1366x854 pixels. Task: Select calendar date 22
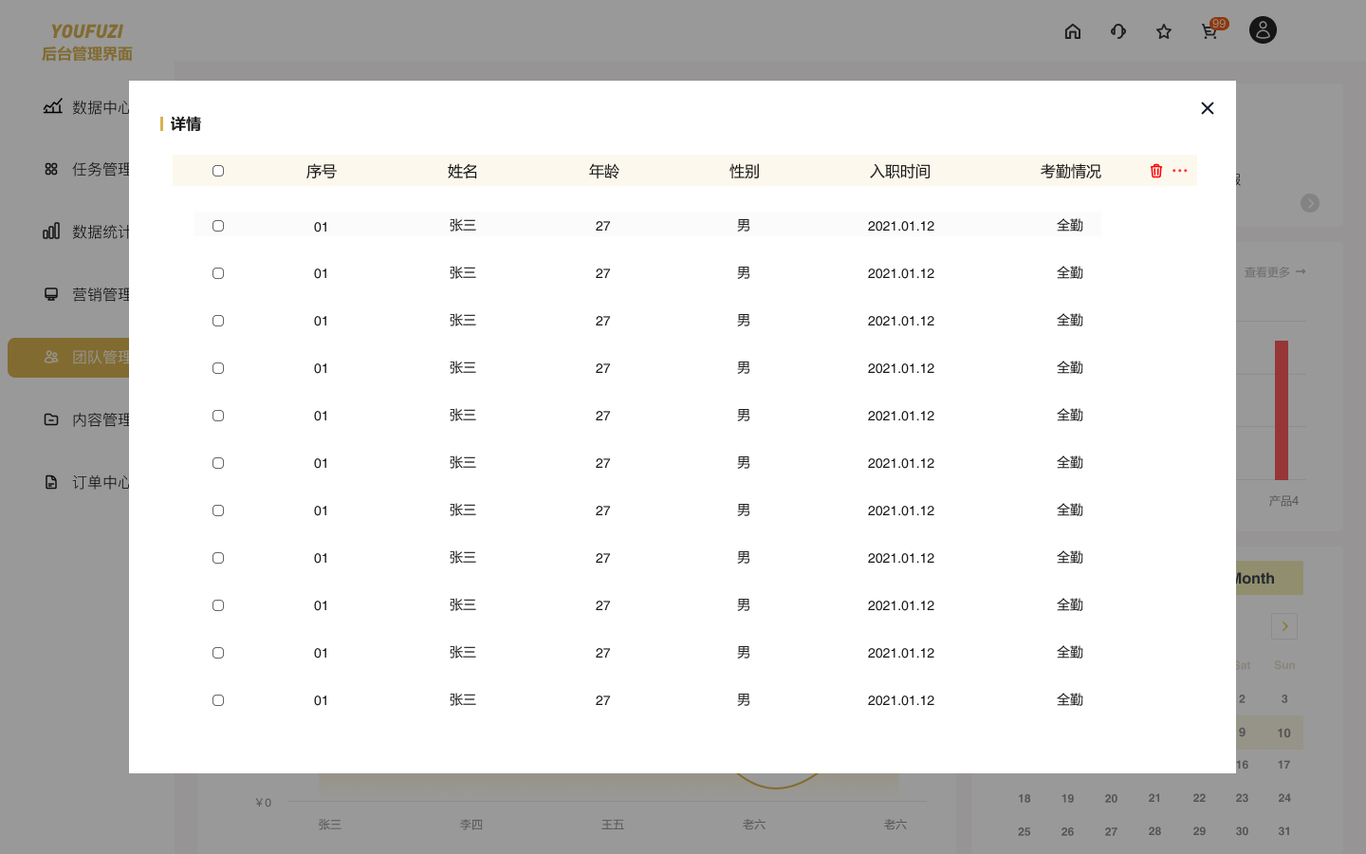tap(1199, 798)
